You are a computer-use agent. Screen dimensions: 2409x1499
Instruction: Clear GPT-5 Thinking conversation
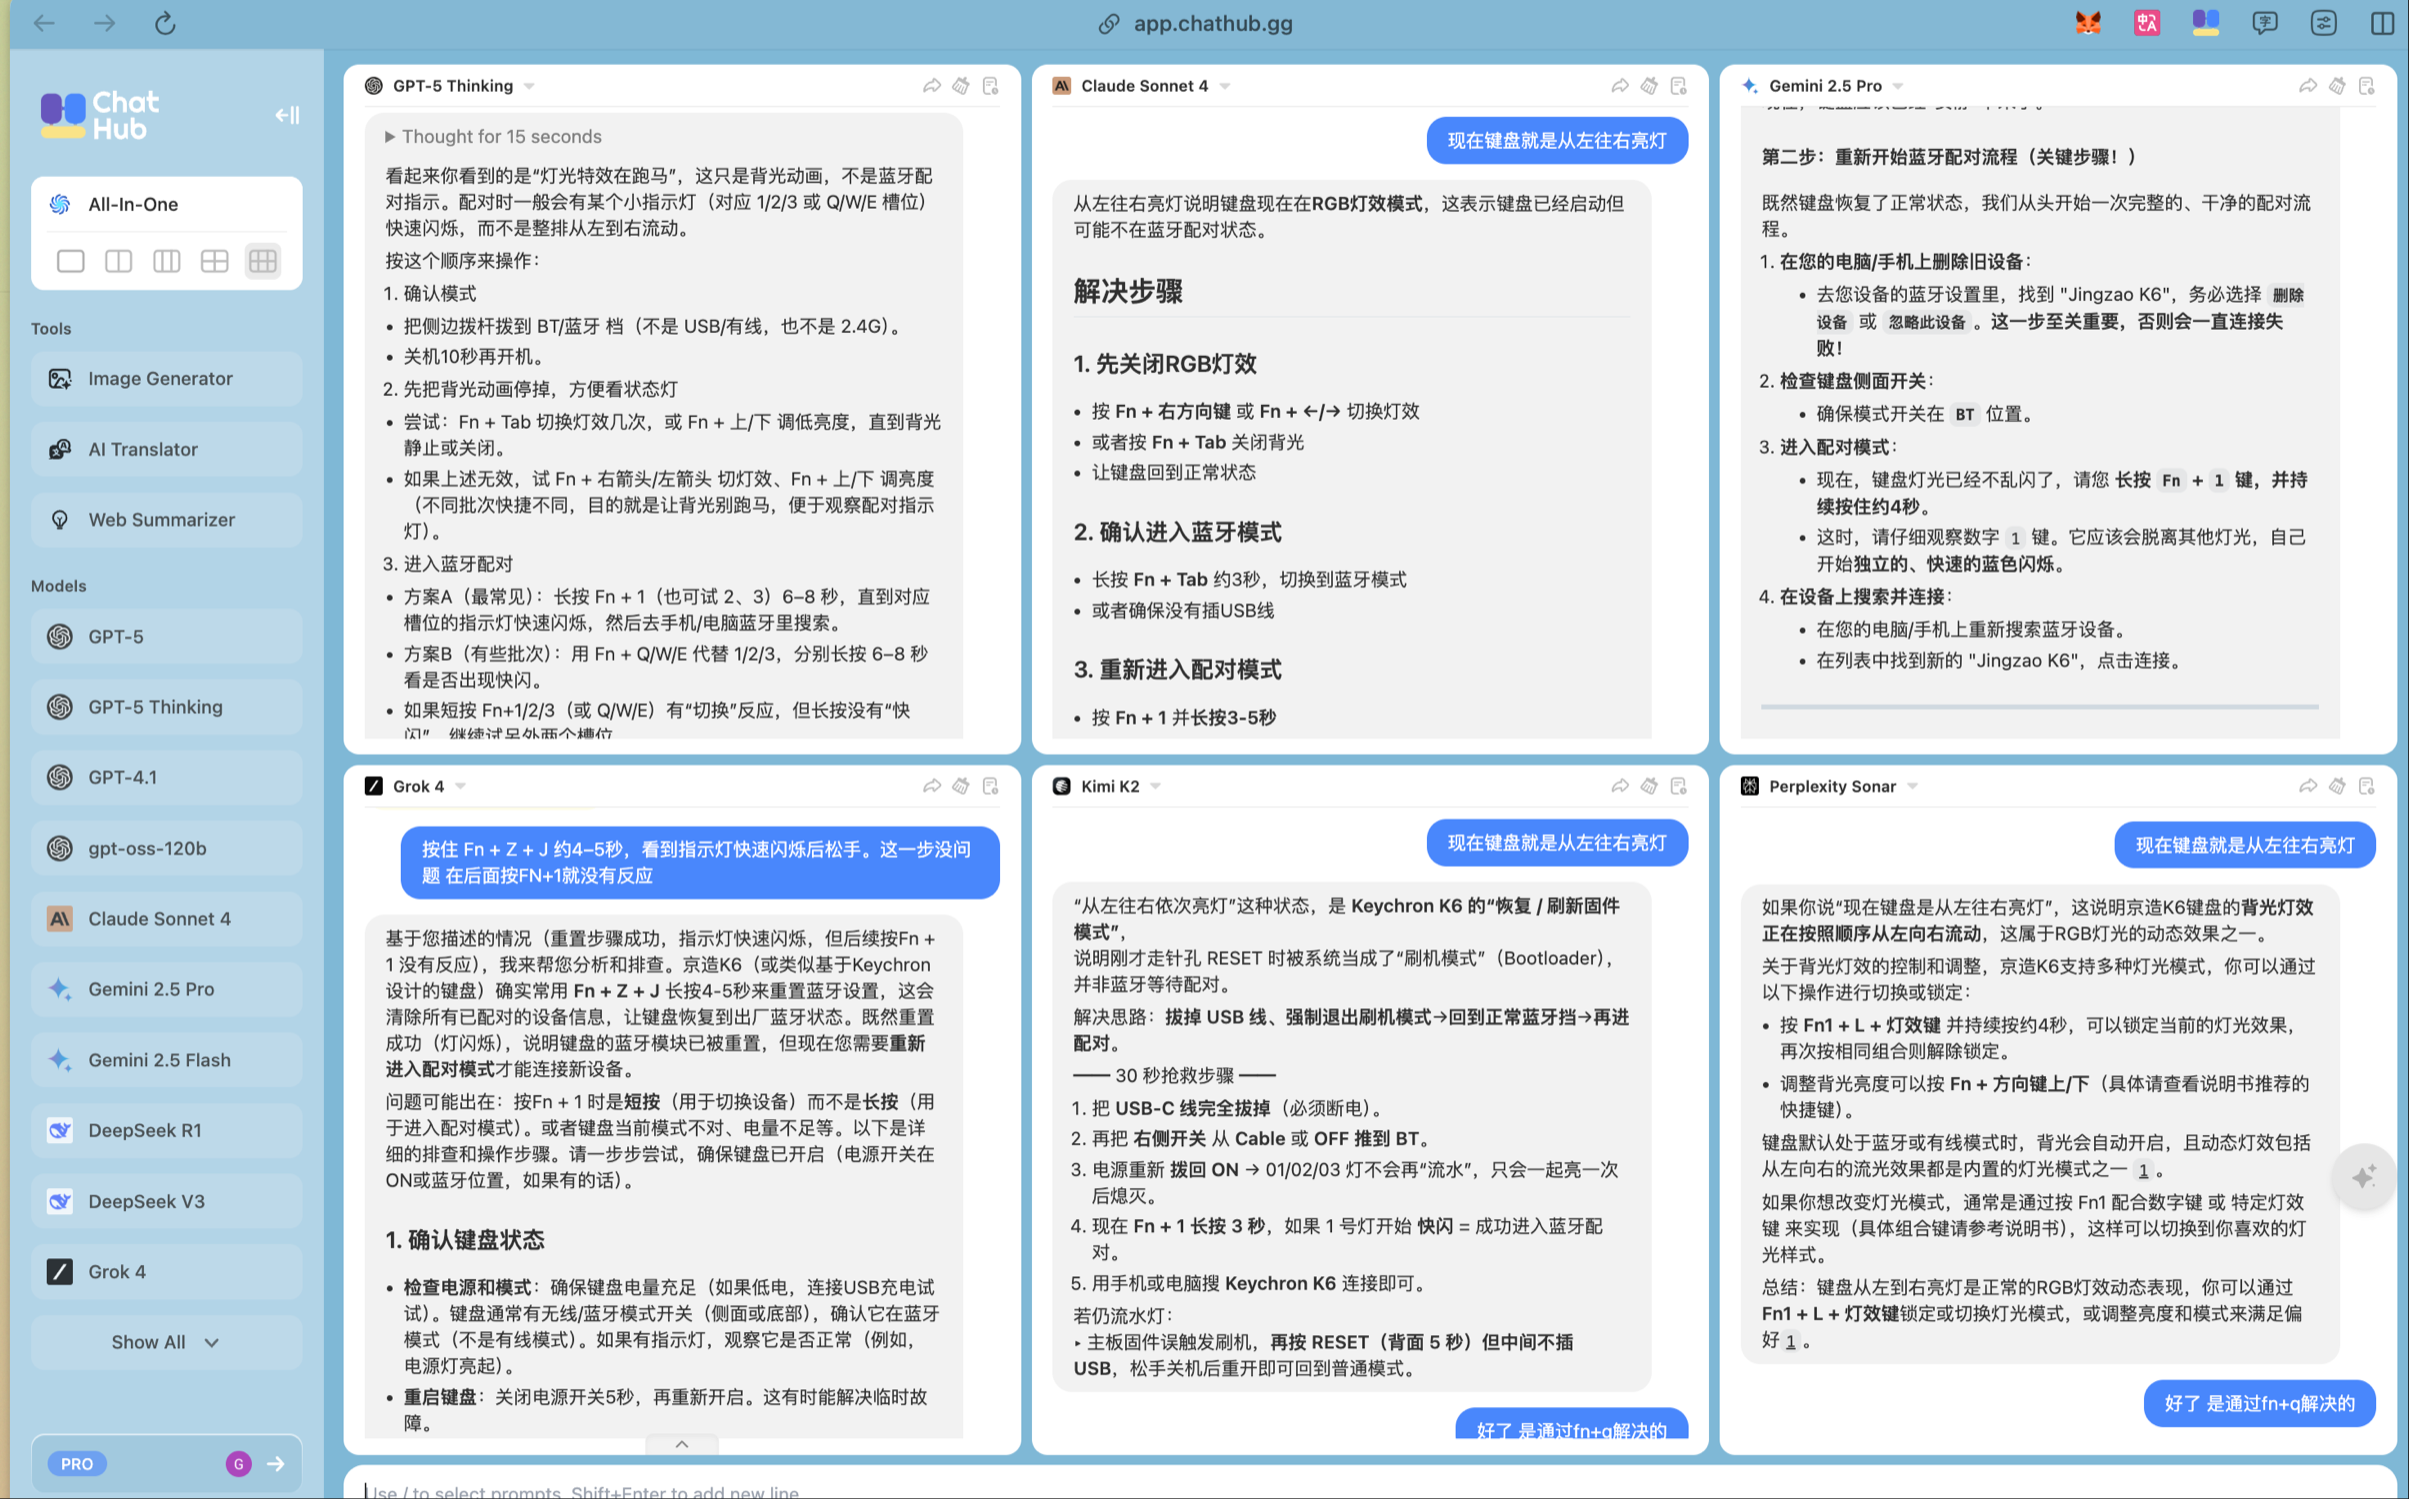click(961, 86)
